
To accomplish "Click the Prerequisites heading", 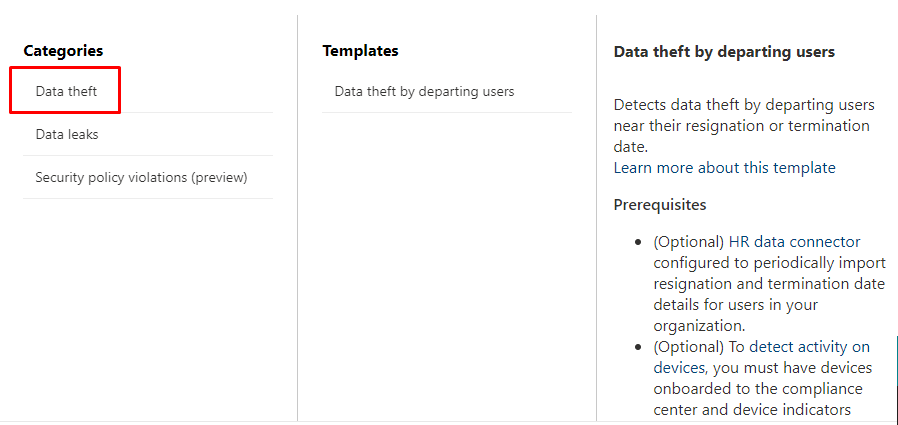I will [x=659, y=204].
